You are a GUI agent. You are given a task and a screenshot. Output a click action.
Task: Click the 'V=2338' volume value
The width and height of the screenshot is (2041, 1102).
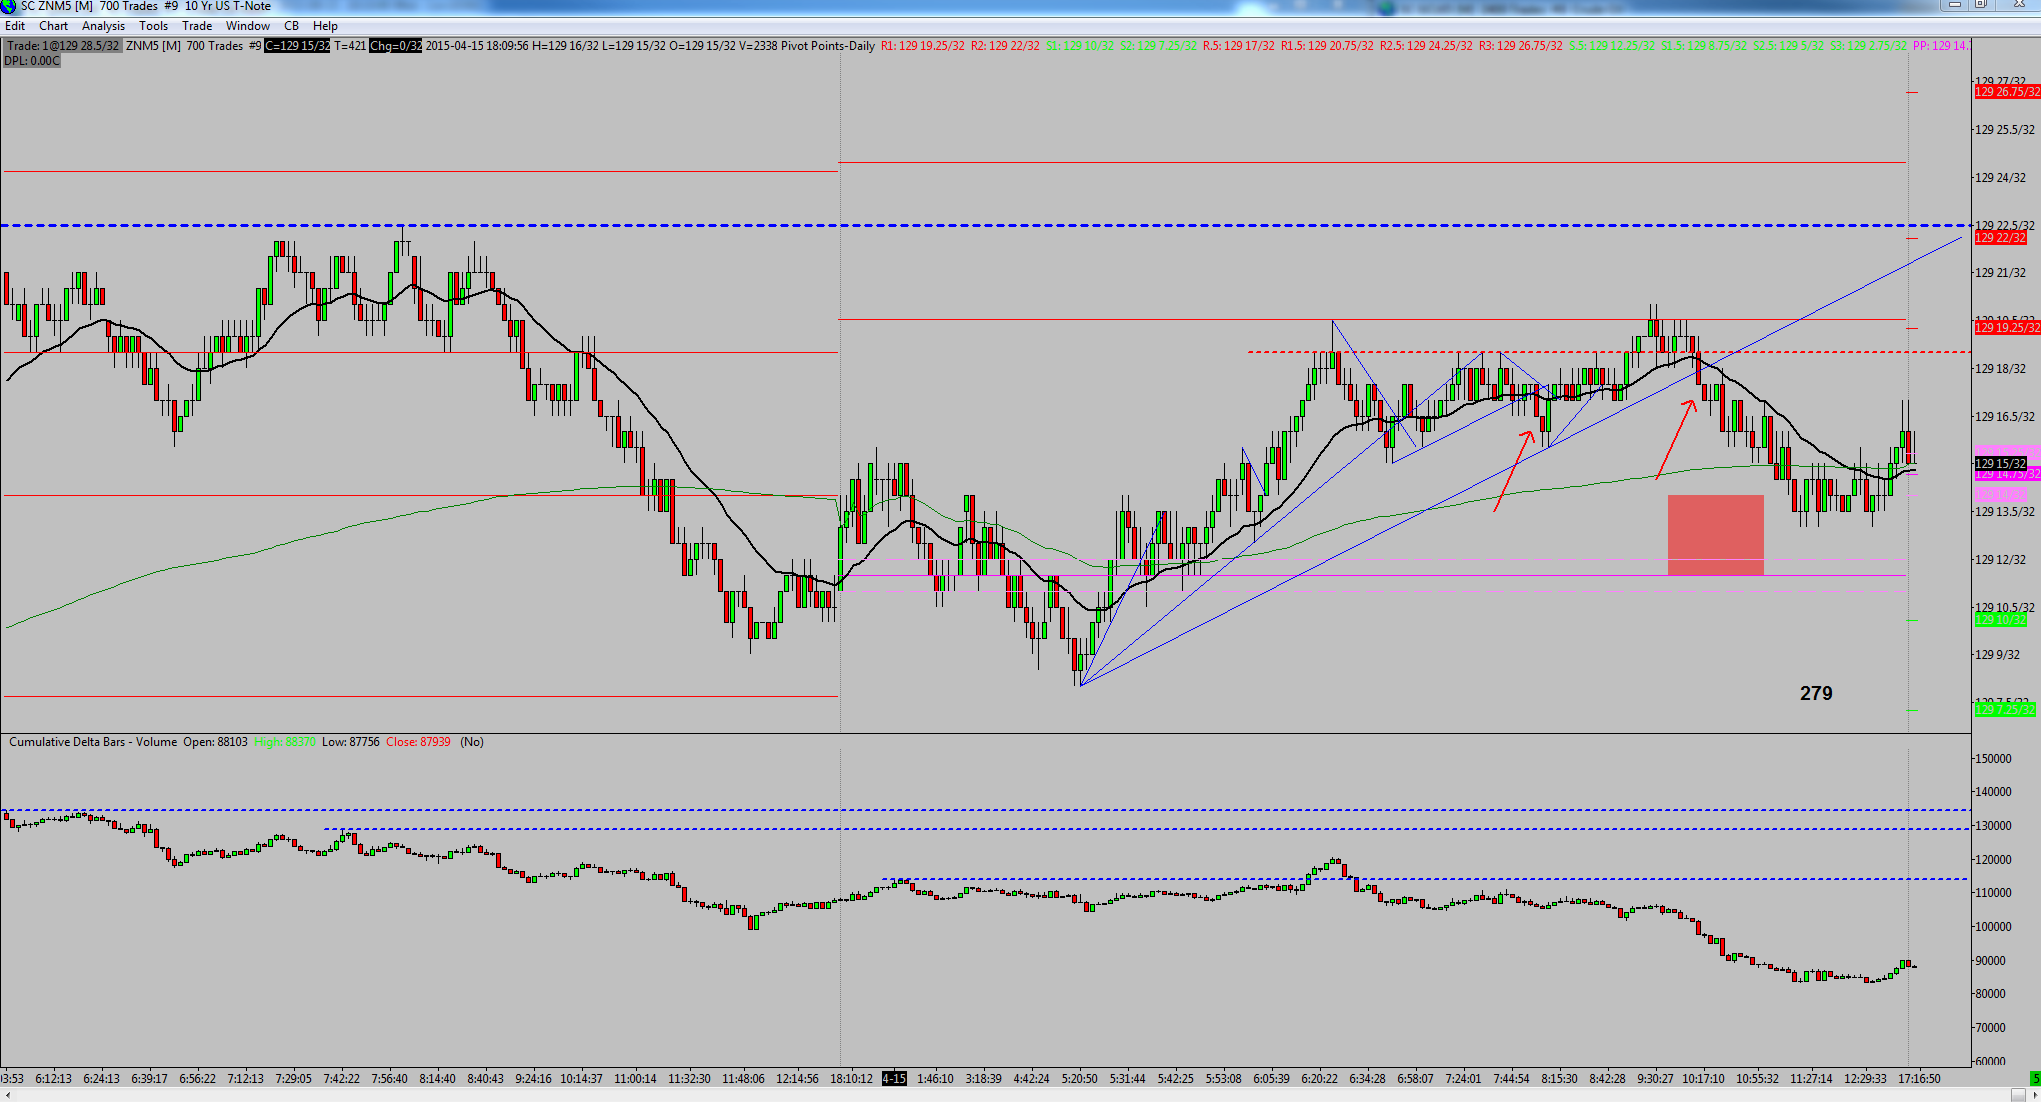[759, 46]
